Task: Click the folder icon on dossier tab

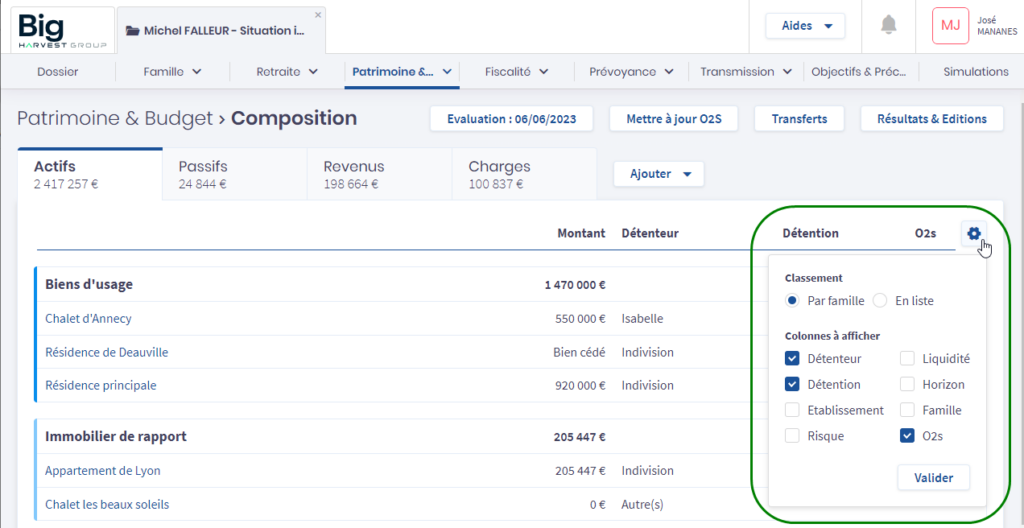Action: click(x=132, y=31)
